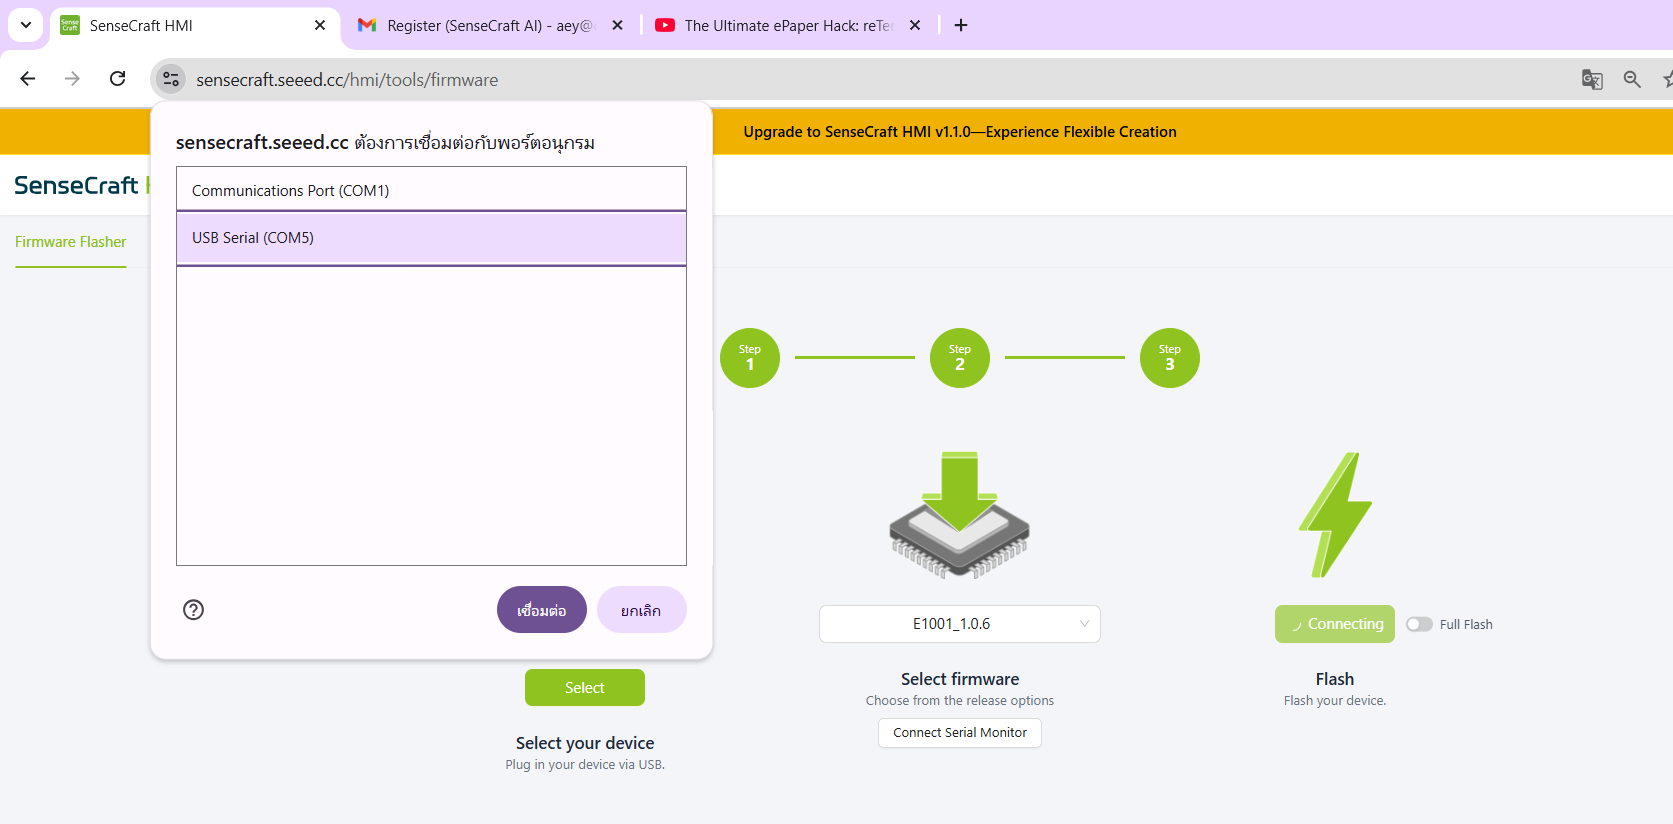
Task: Enable the Full Flash toggle
Action: tap(1419, 624)
